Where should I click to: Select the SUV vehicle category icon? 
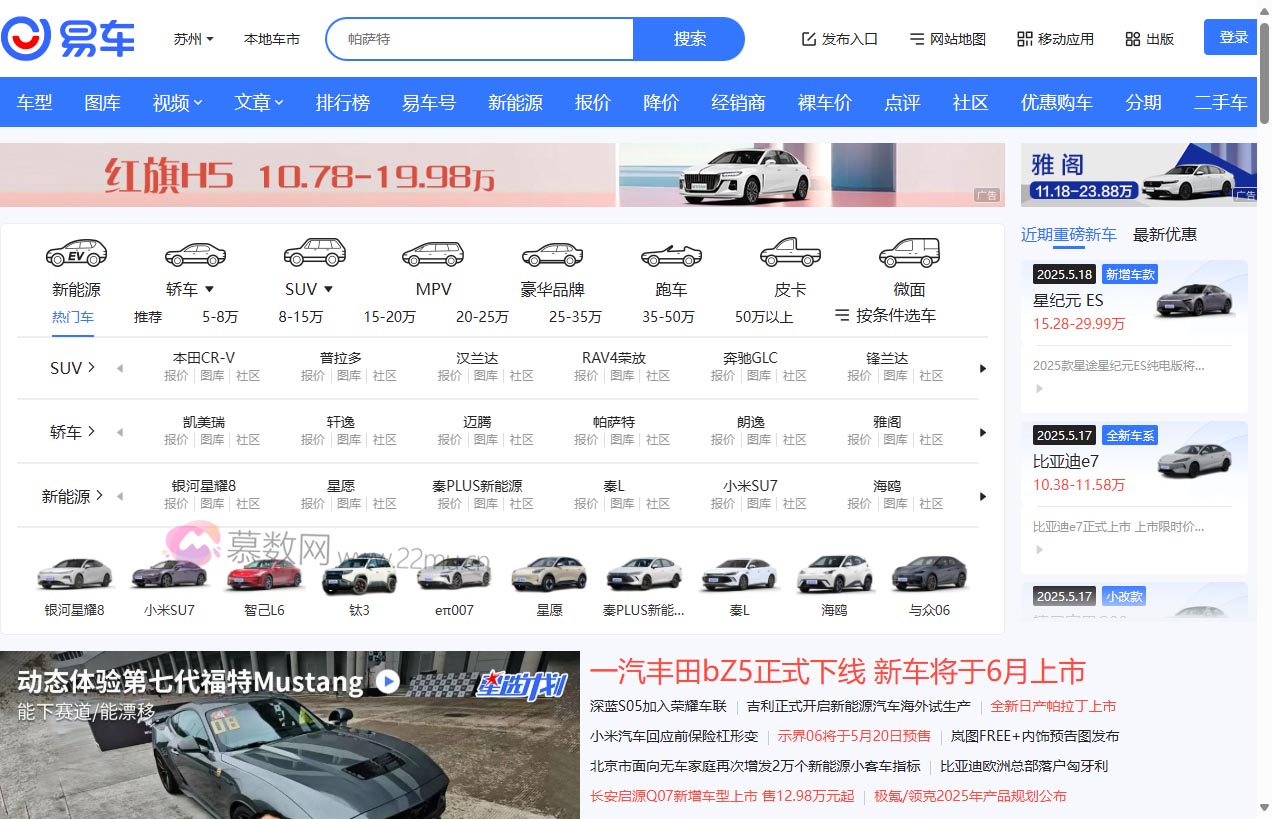[314, 253]
